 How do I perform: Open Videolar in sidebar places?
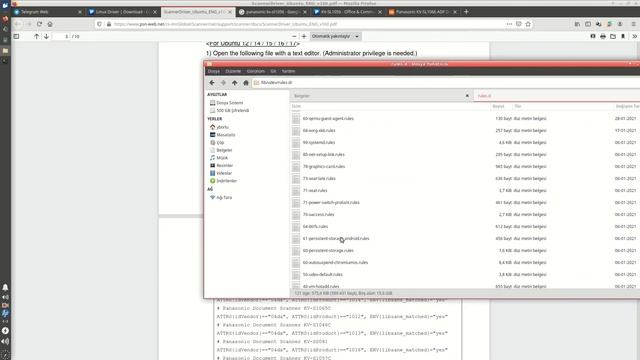click(x=221, y=173)
